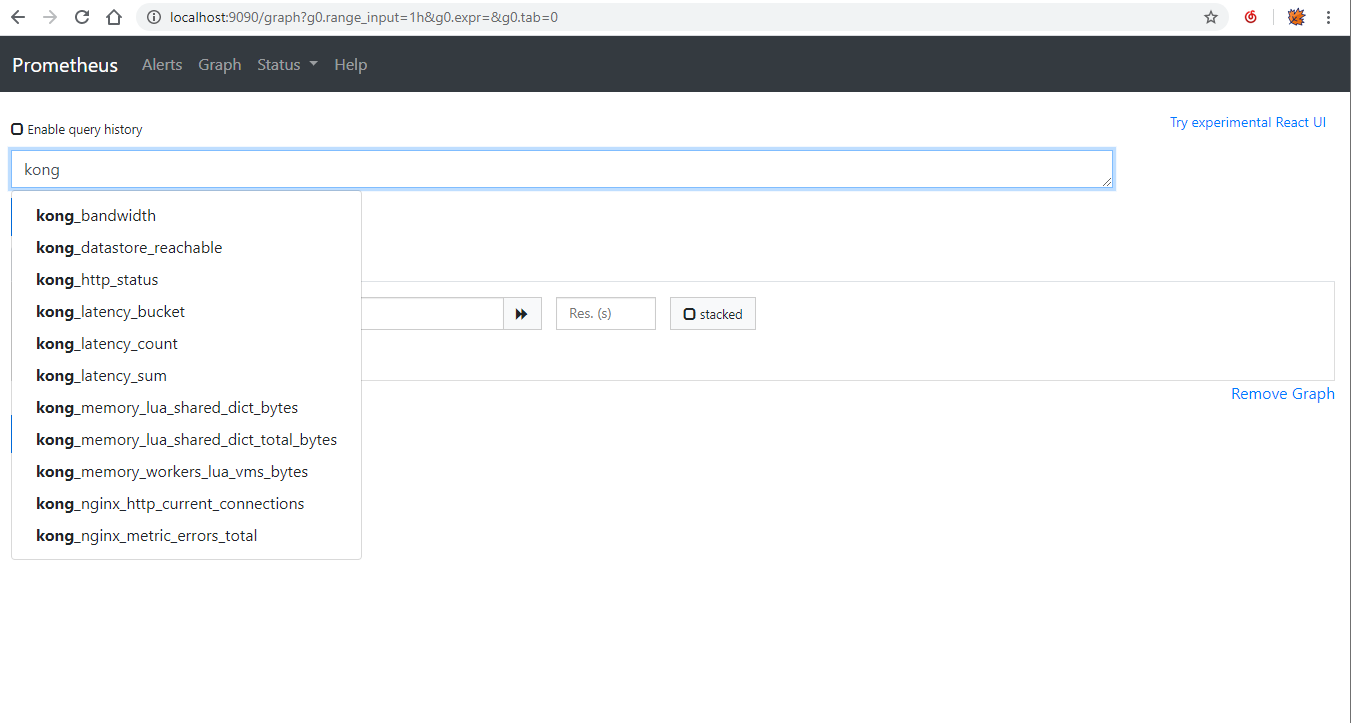This screenshot has width=1351, height=723.
Task: Try experimental React UI link
Action: tap(1248, 122)
